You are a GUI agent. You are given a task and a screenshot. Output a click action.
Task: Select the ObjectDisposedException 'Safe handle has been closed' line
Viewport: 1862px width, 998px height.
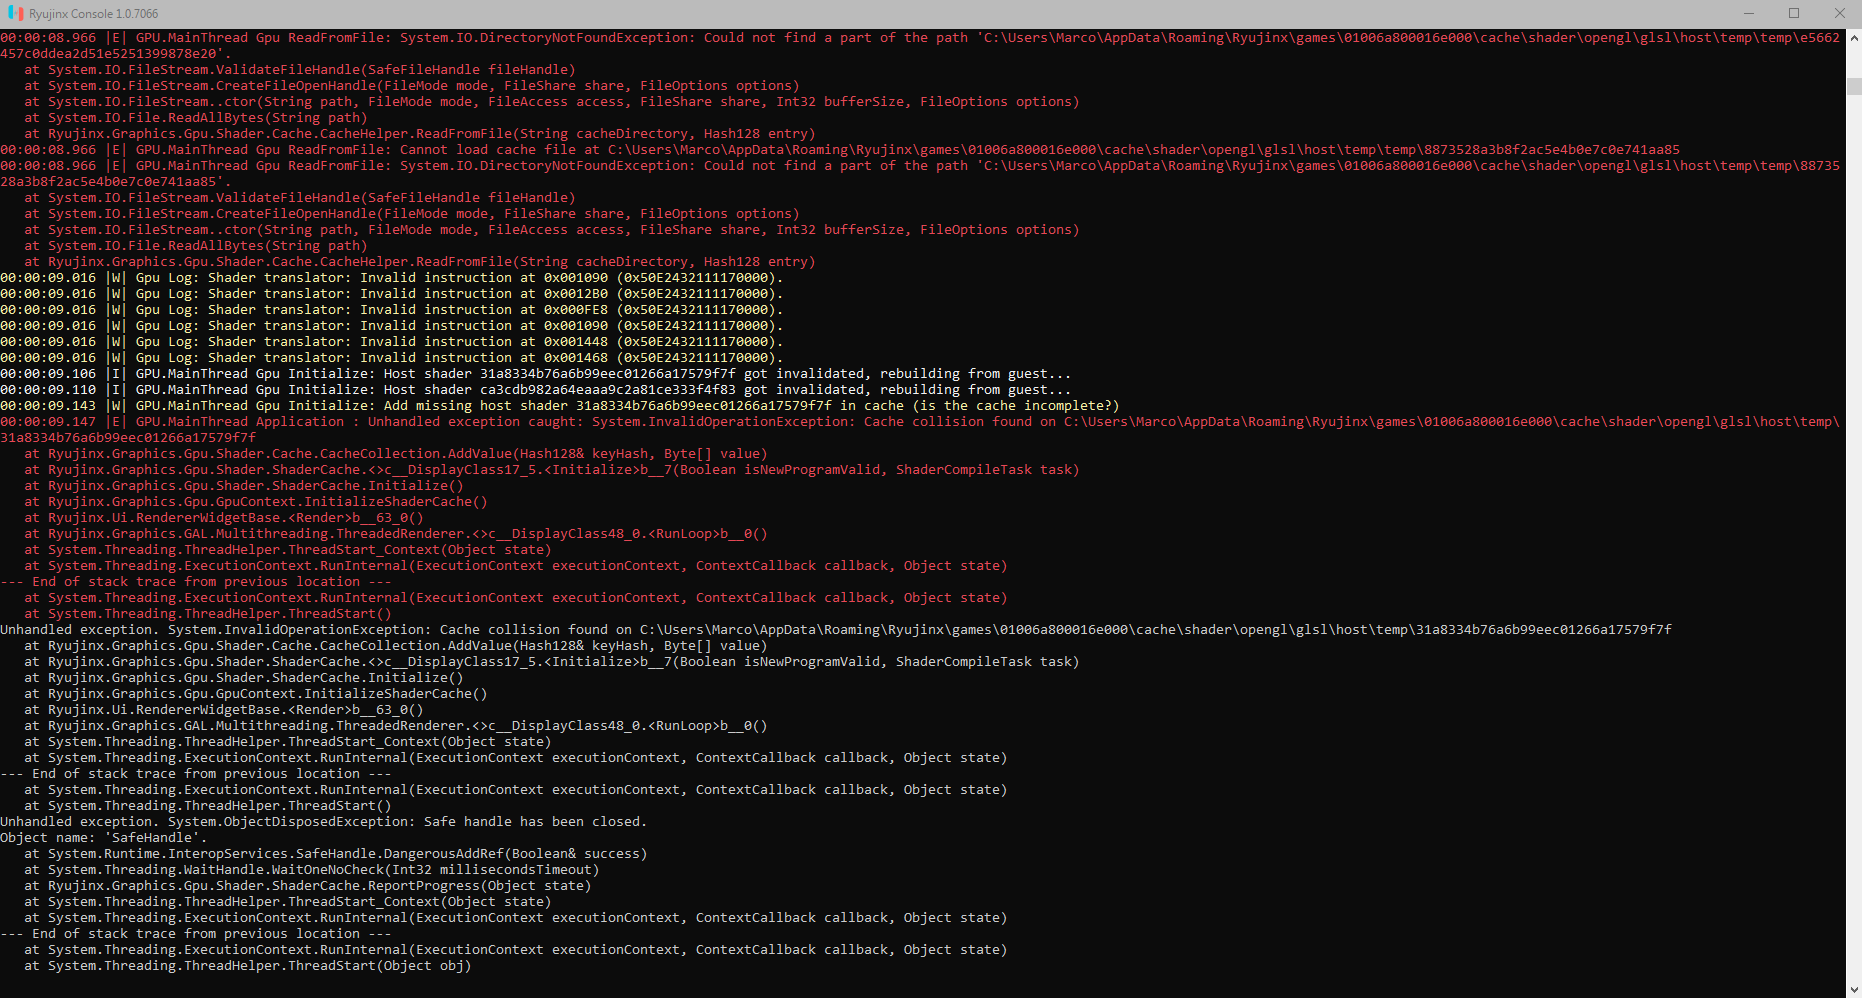[324, 822]
